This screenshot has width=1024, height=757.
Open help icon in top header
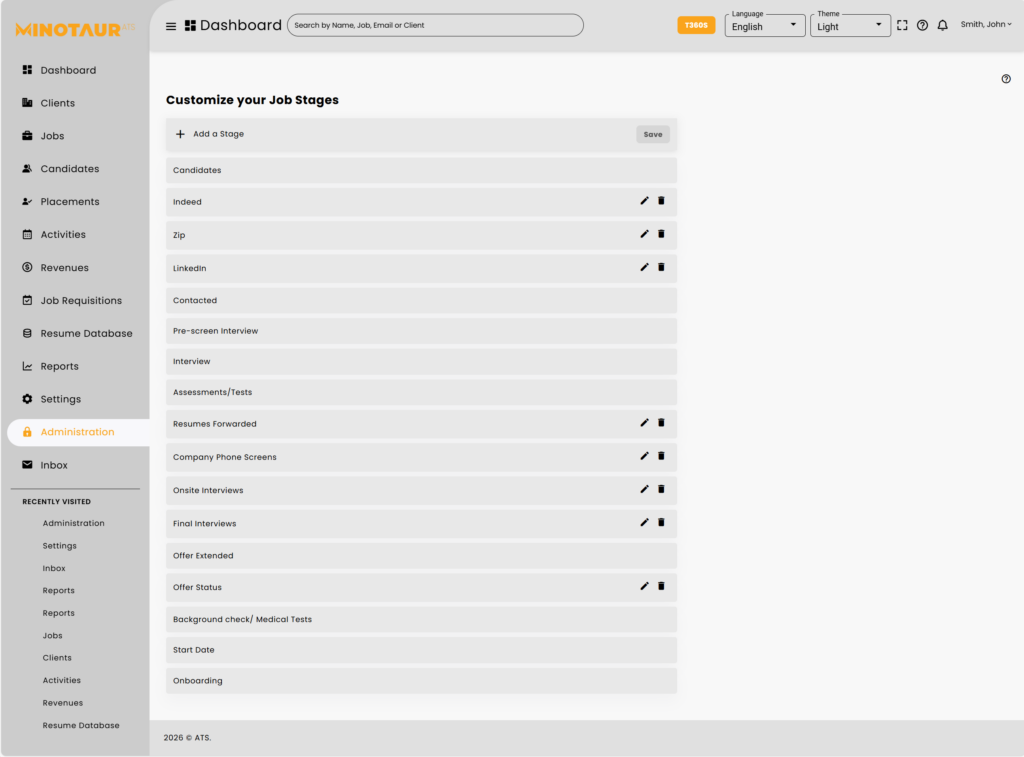[922, 26]
